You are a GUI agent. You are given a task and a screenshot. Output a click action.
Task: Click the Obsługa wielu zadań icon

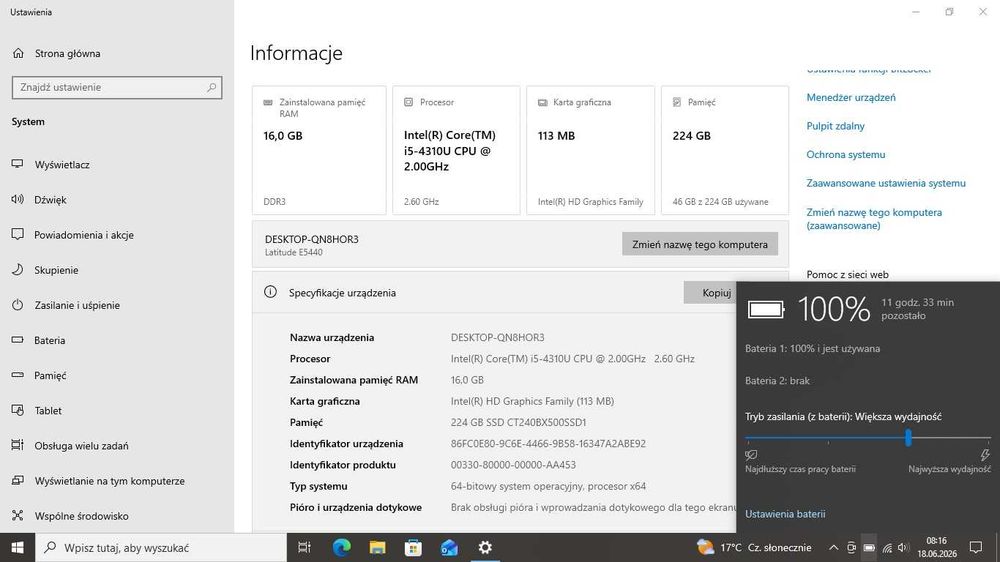[x=18, y=445]
